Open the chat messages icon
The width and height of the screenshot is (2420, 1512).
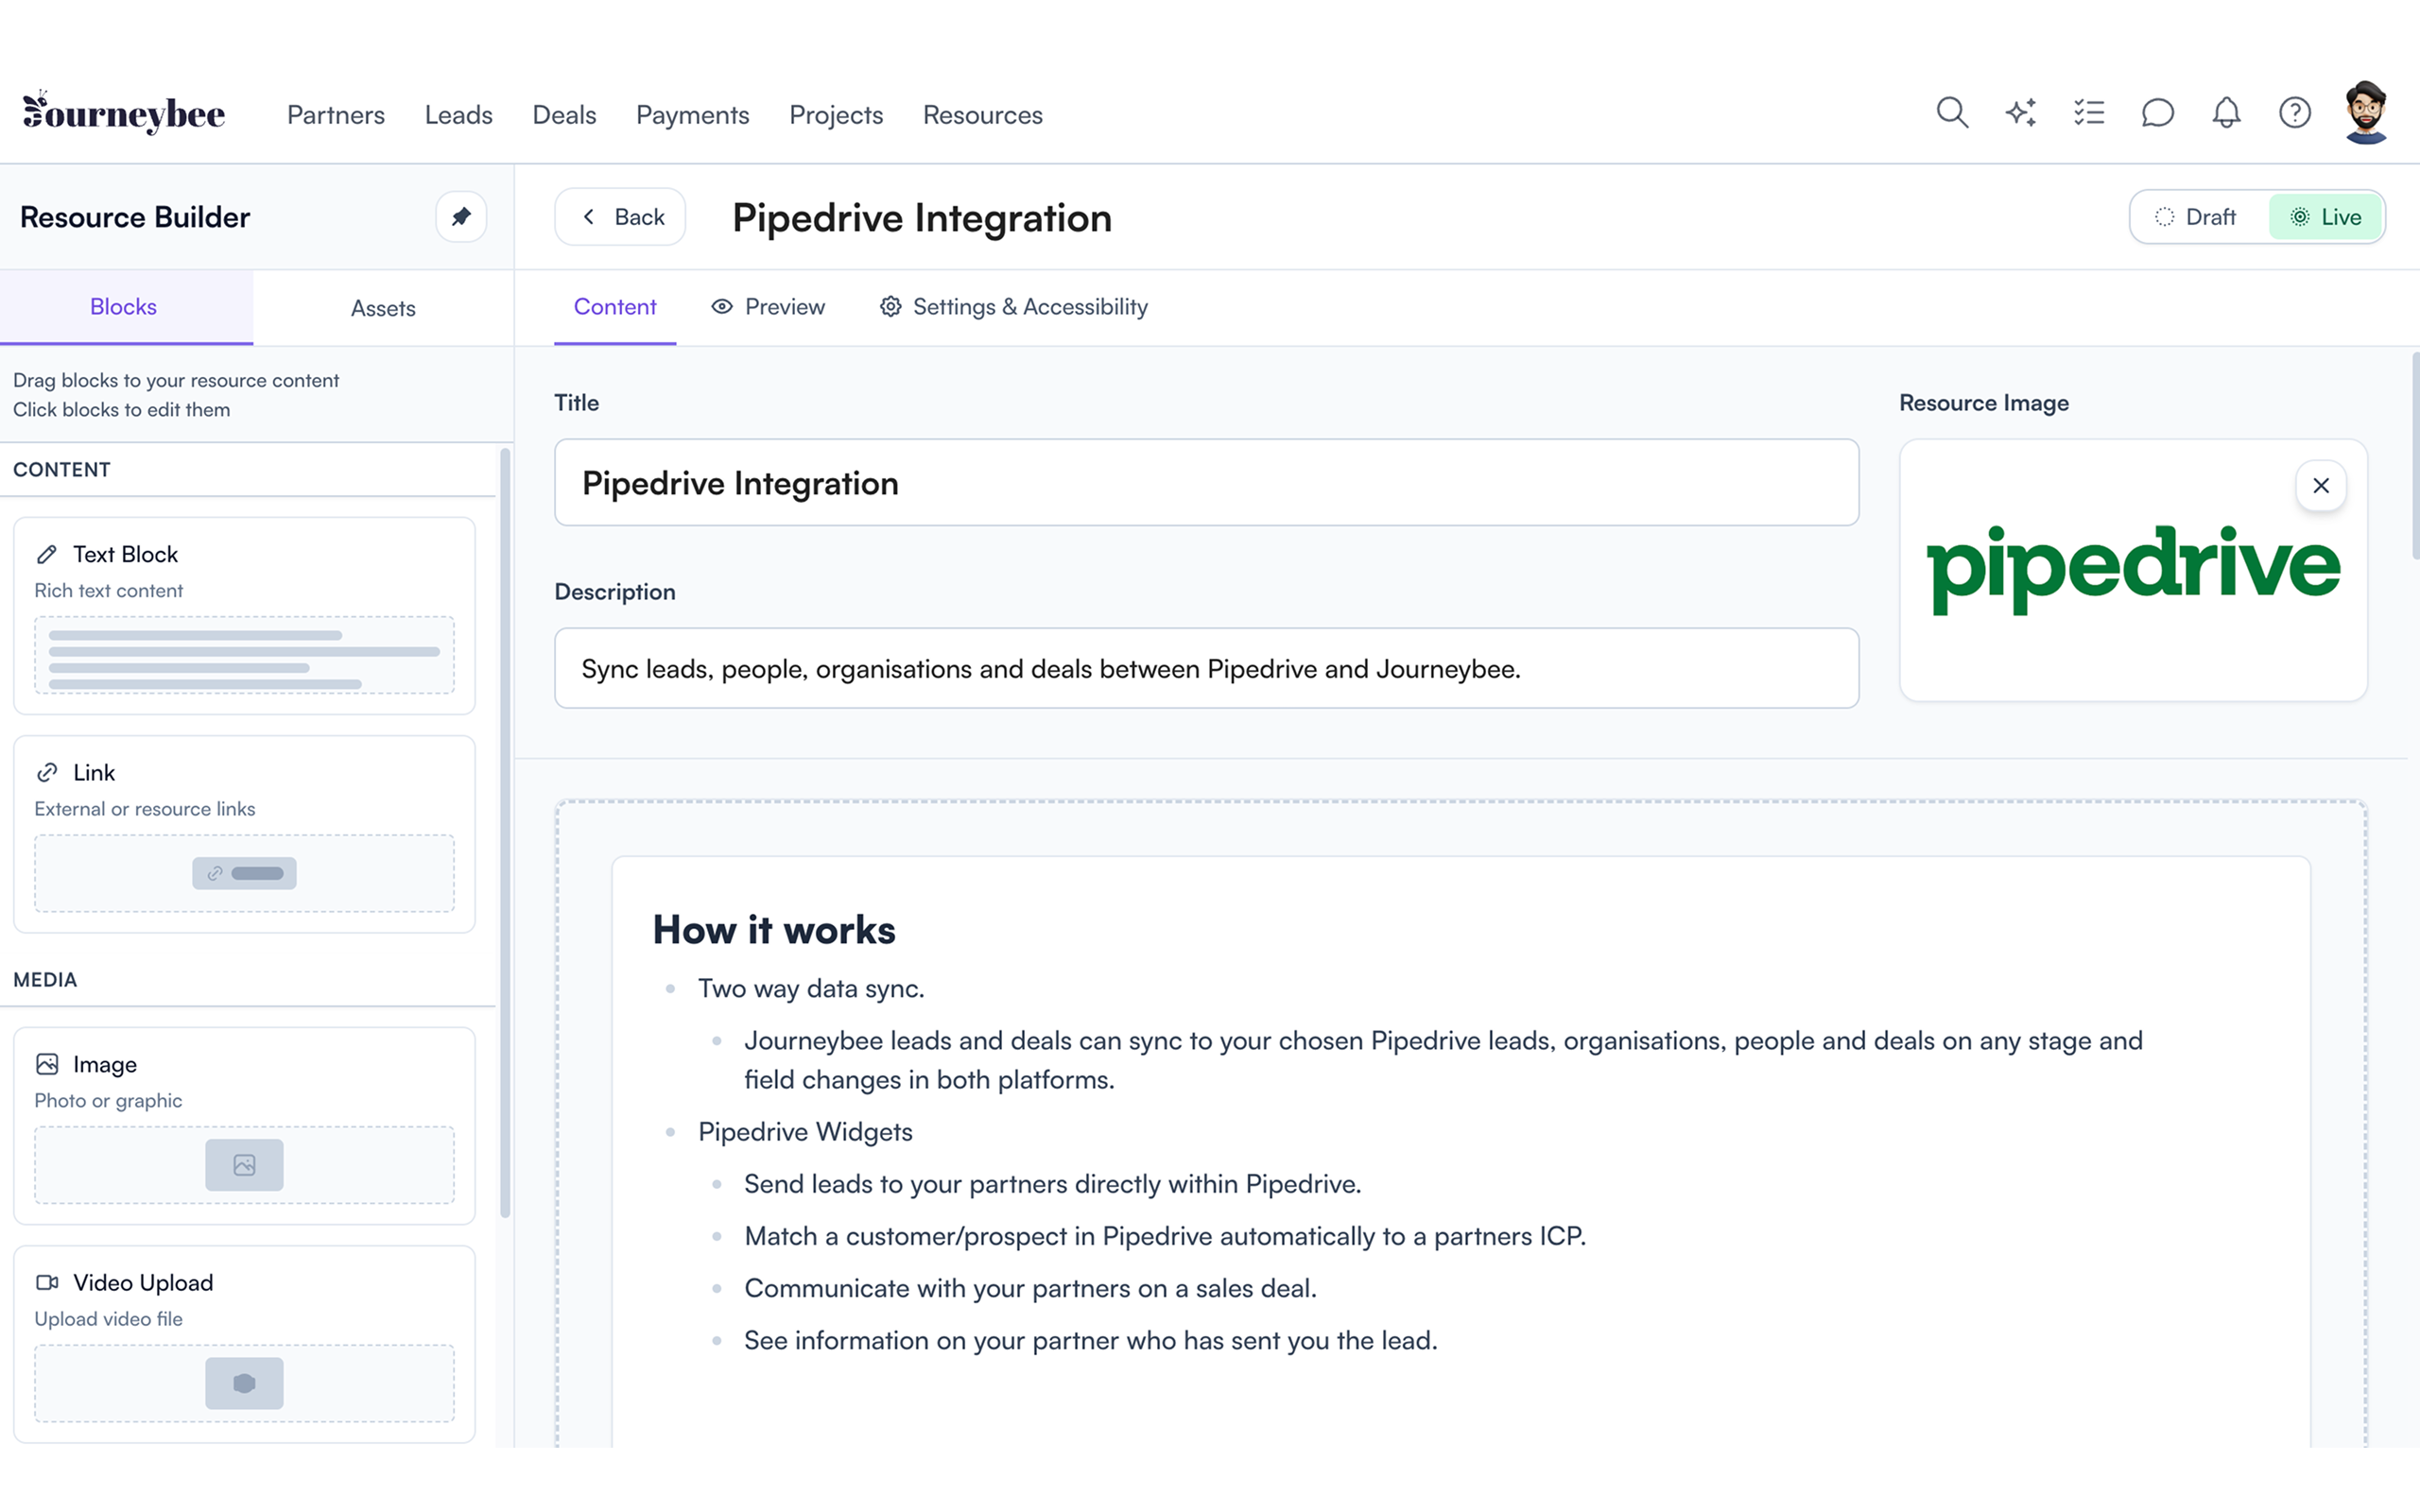tap(2157, 113)
